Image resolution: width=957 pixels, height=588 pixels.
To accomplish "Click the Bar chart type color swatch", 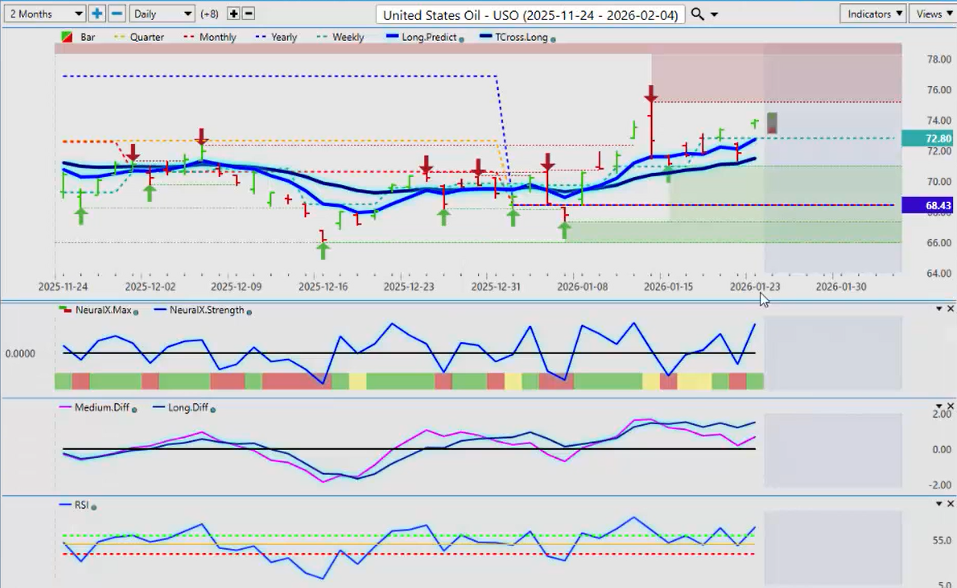I will click(x=67, y=38).
